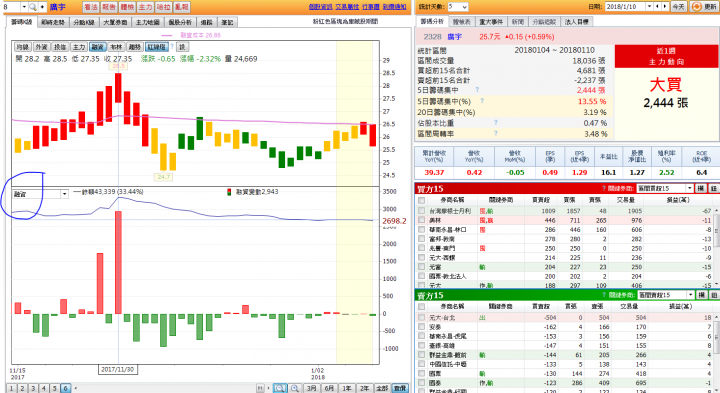
Task: Switch to the 主力地圖 tab
Action: coord(147,22)
